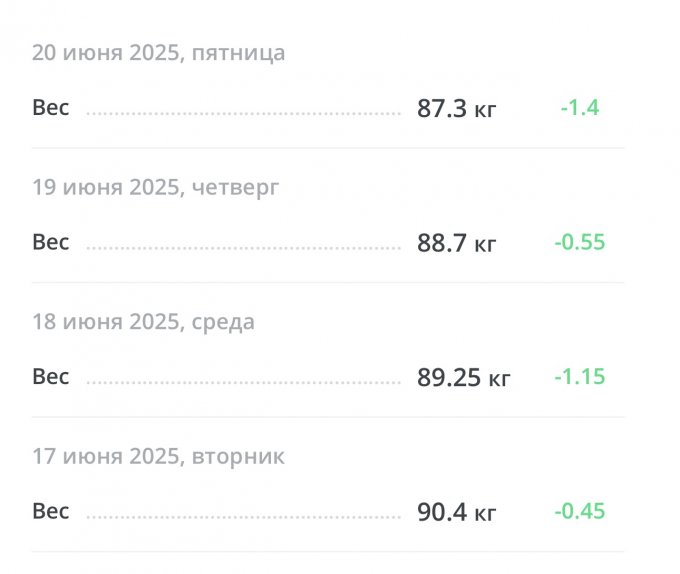
Task: Click the green -1.4 weight change
Action: coord(579,108)
